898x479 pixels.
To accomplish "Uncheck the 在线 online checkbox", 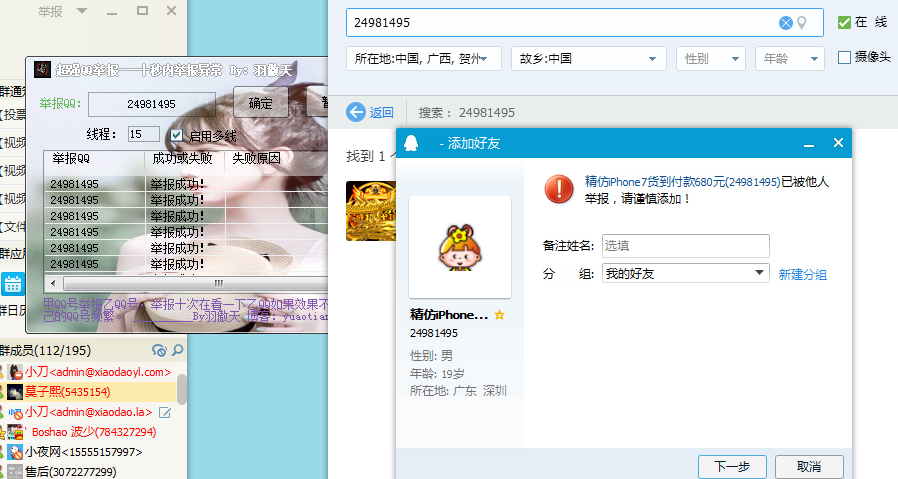I will 845,22.
